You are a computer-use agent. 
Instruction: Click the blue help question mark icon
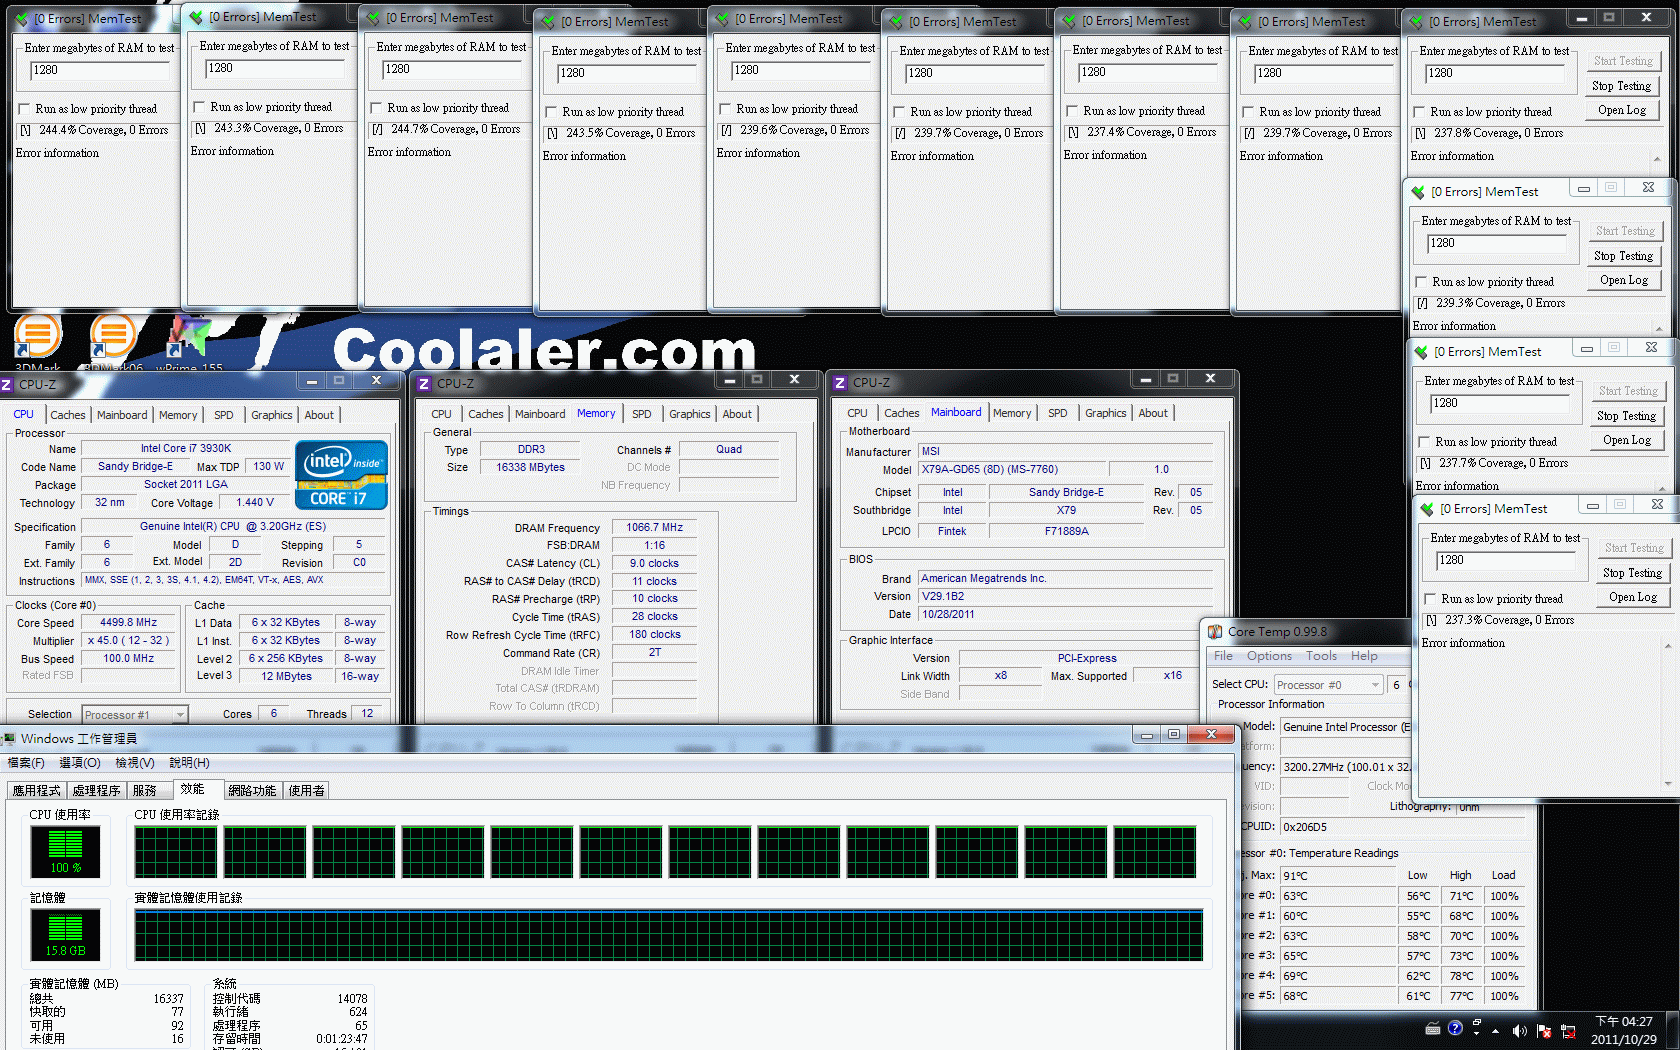1455,1028
